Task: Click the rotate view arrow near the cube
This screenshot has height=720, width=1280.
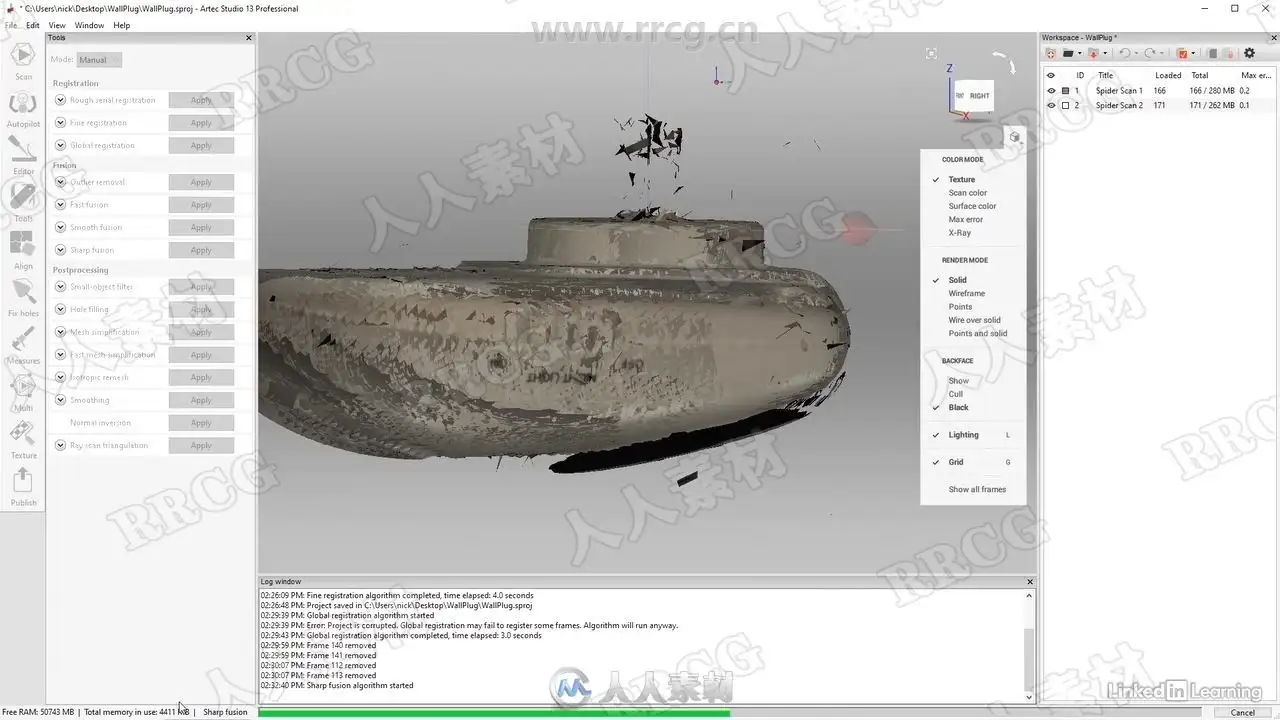Action: click(x=1005, y=62)
